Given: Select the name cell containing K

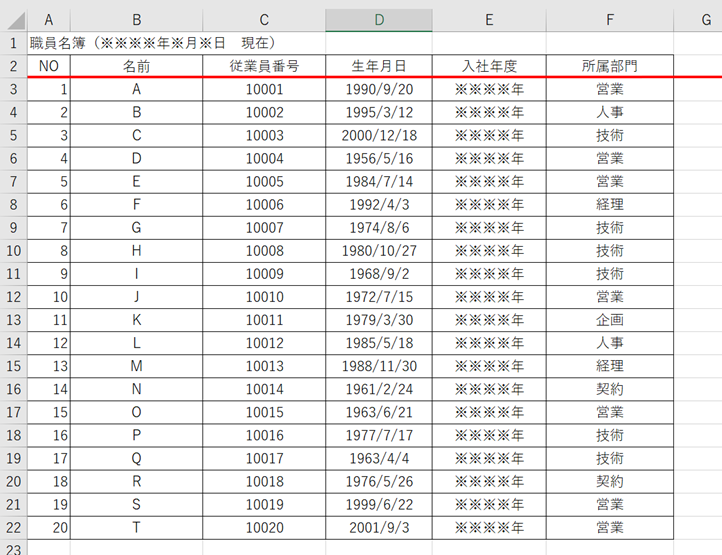Looking at the screenshot, I should pyautogui.click(x=136, y=320).
